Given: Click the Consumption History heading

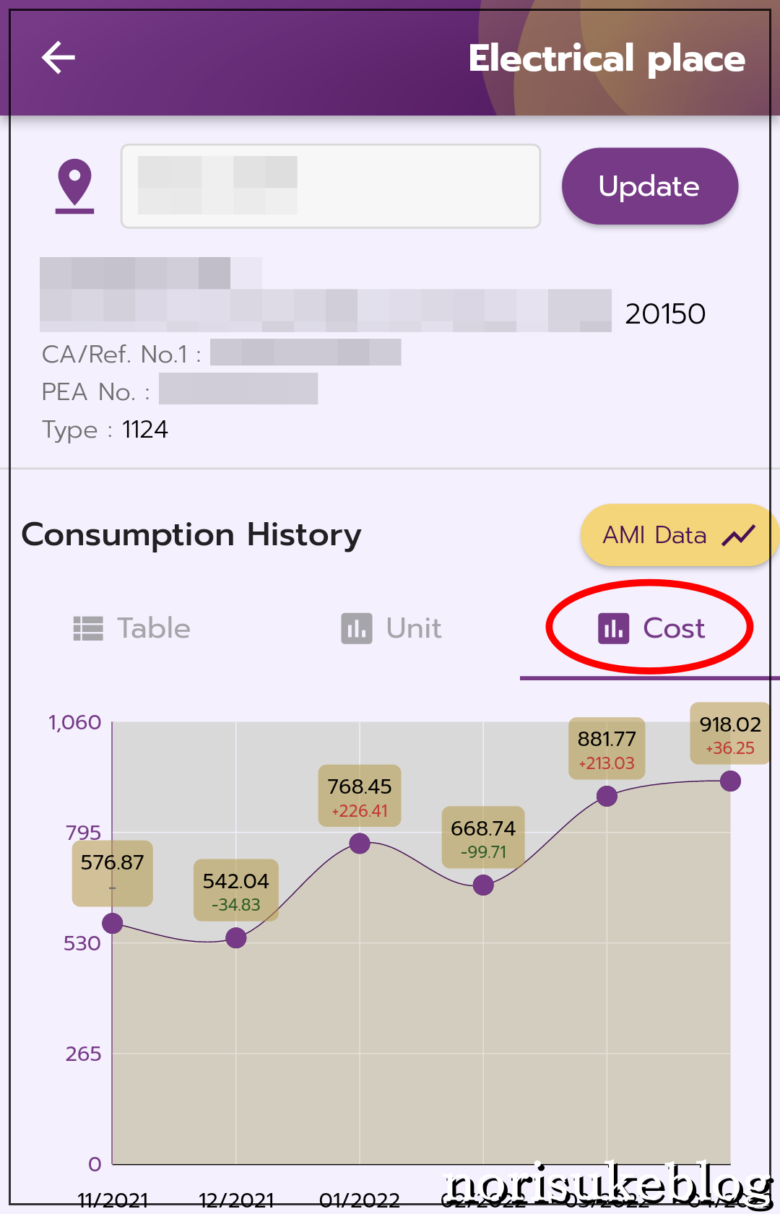Looking at the screenshot, I should click(x=191, y=535).
